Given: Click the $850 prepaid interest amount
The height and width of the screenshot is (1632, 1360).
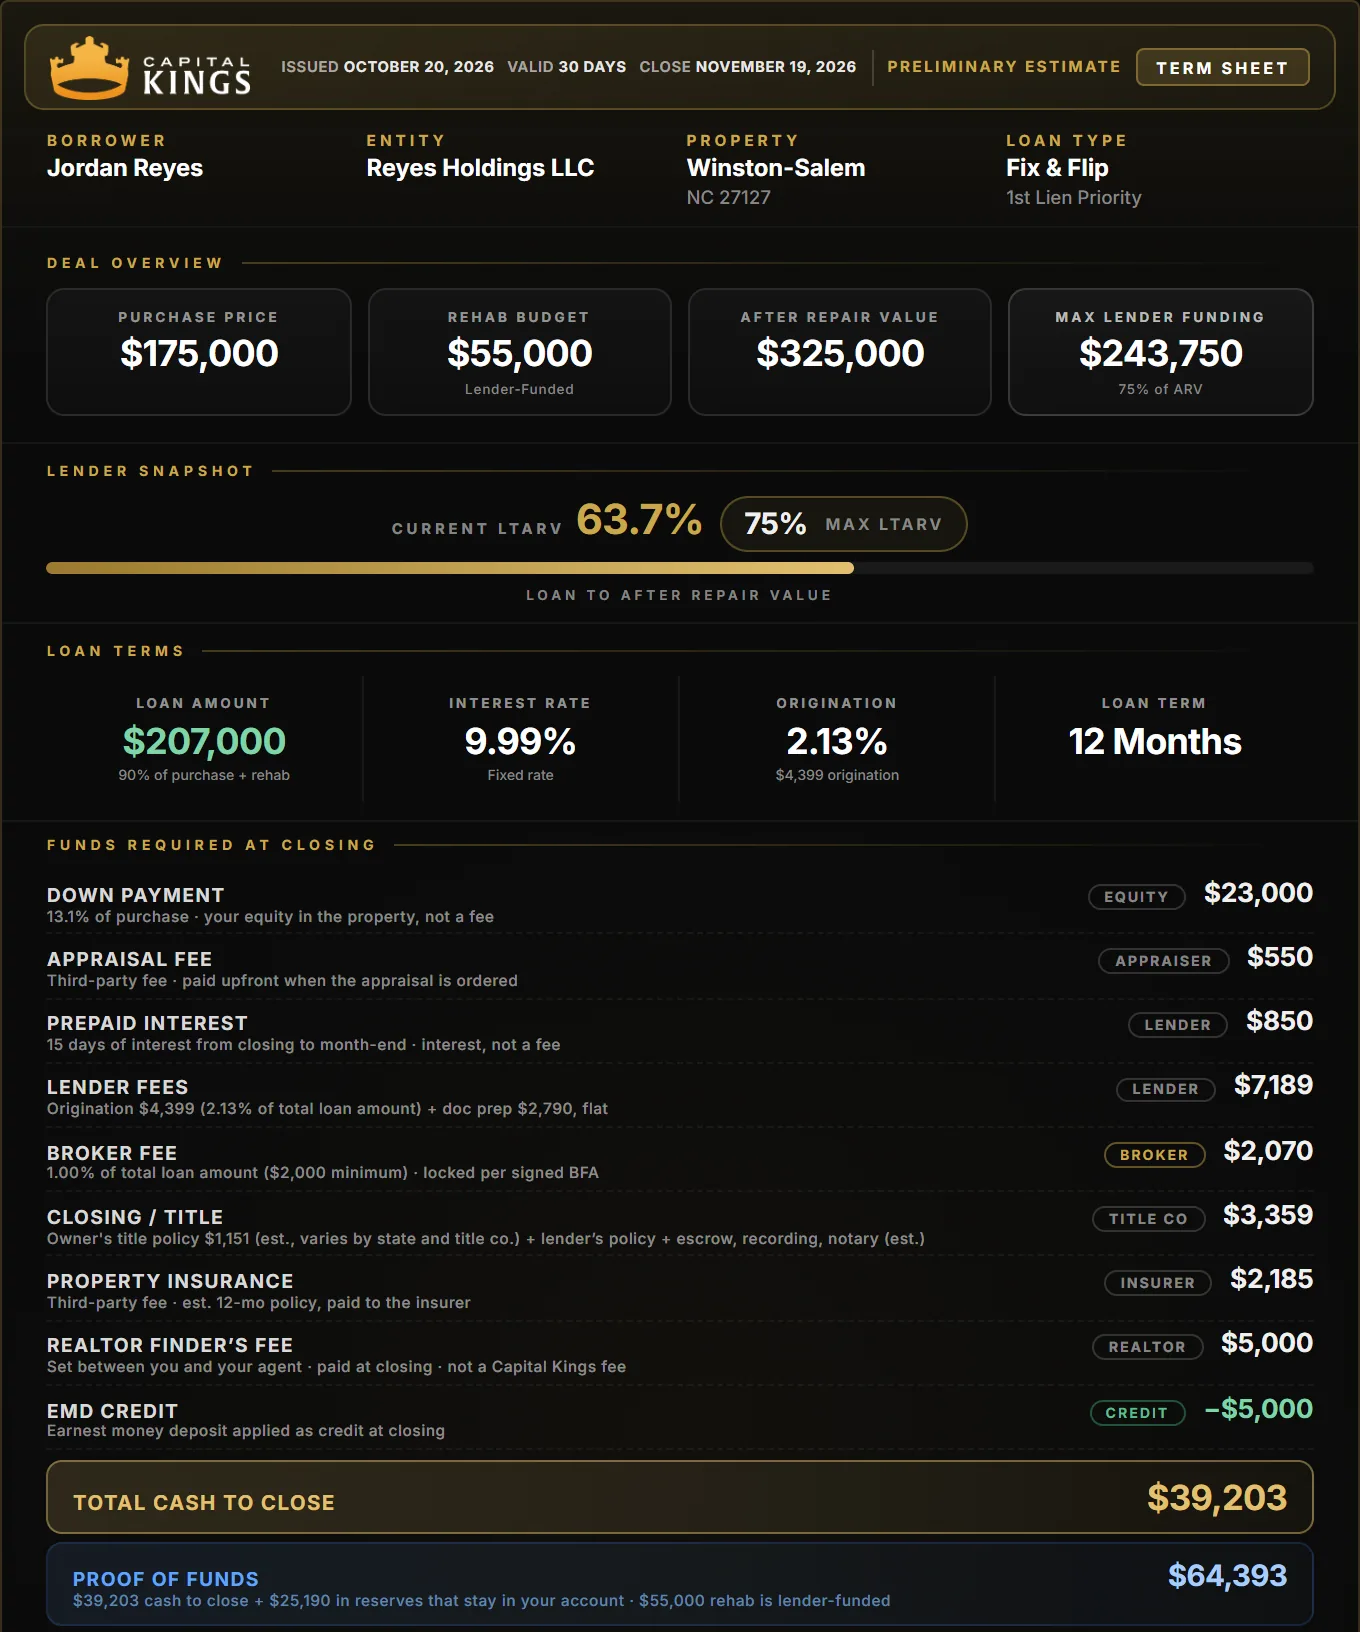Looking at the screenshot, I should click(x=1279, y=1021).
